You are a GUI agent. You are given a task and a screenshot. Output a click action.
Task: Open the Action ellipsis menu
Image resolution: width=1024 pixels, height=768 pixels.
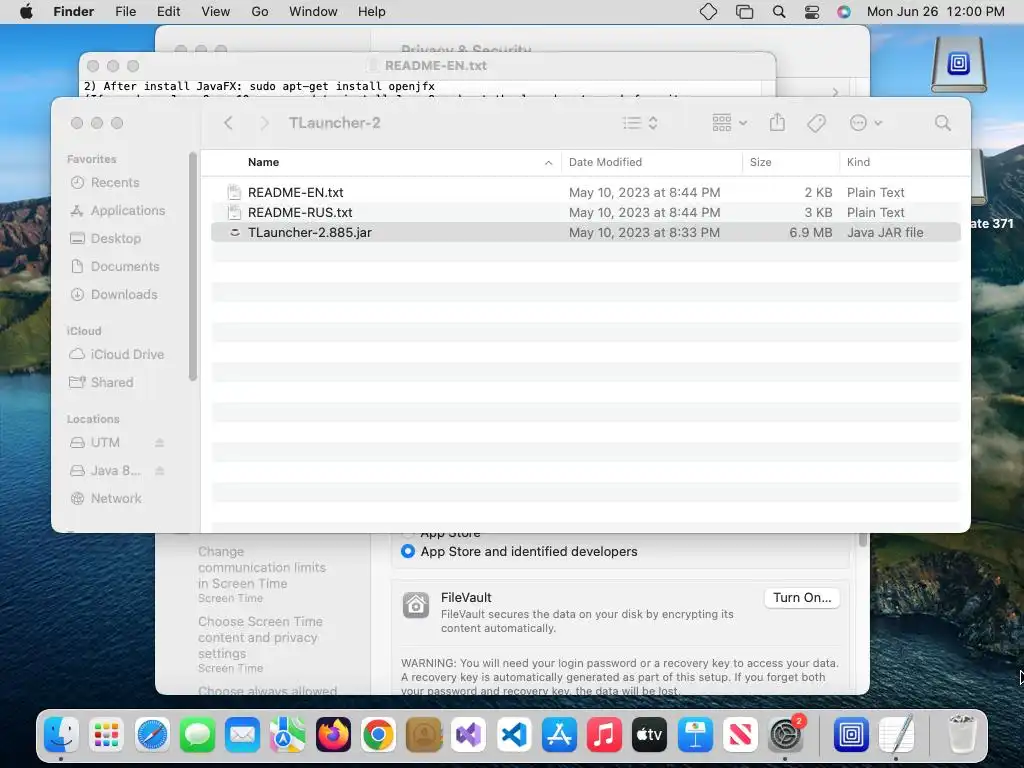865,123
